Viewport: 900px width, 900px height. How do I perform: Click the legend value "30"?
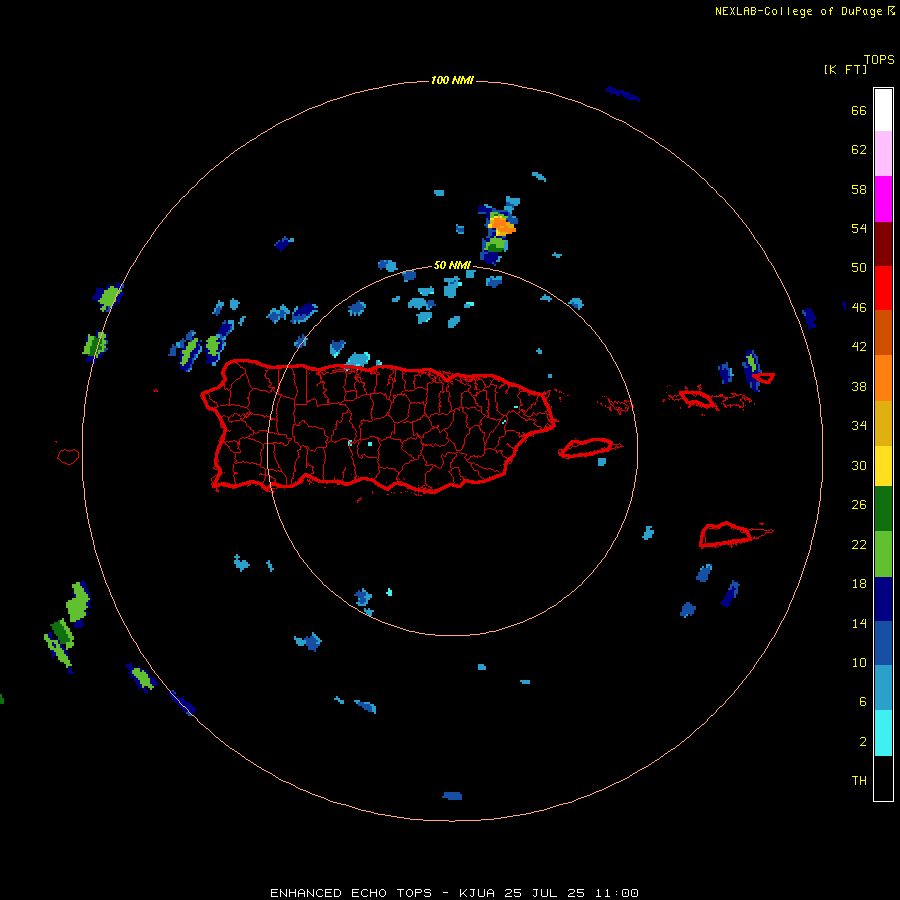click(859, 465)
